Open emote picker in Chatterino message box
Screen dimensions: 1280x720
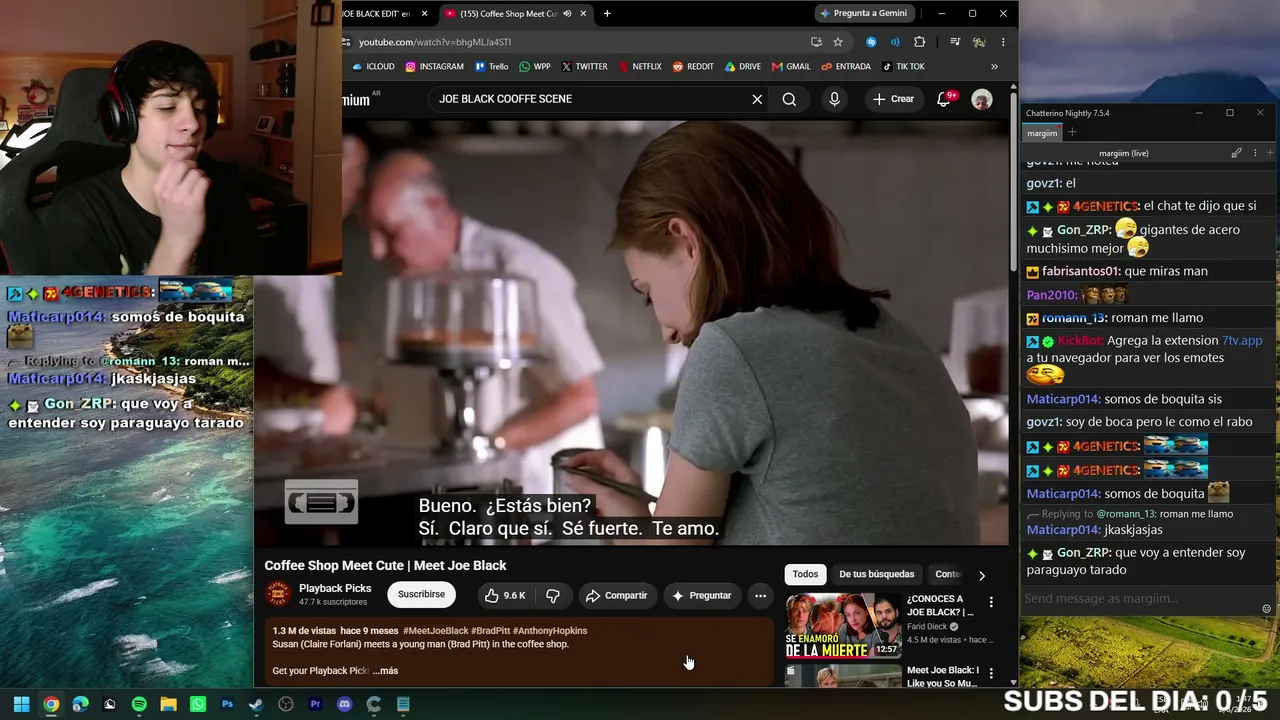(1266, 609)
